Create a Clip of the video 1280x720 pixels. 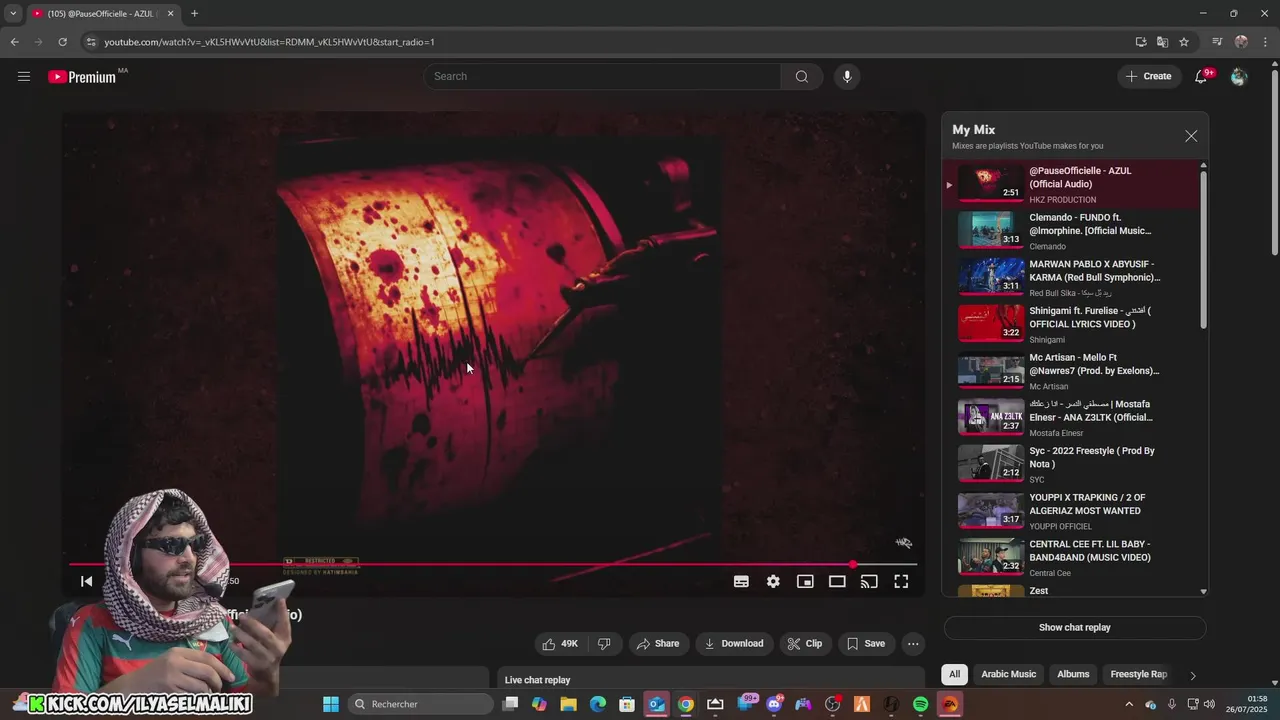(805, 644)
